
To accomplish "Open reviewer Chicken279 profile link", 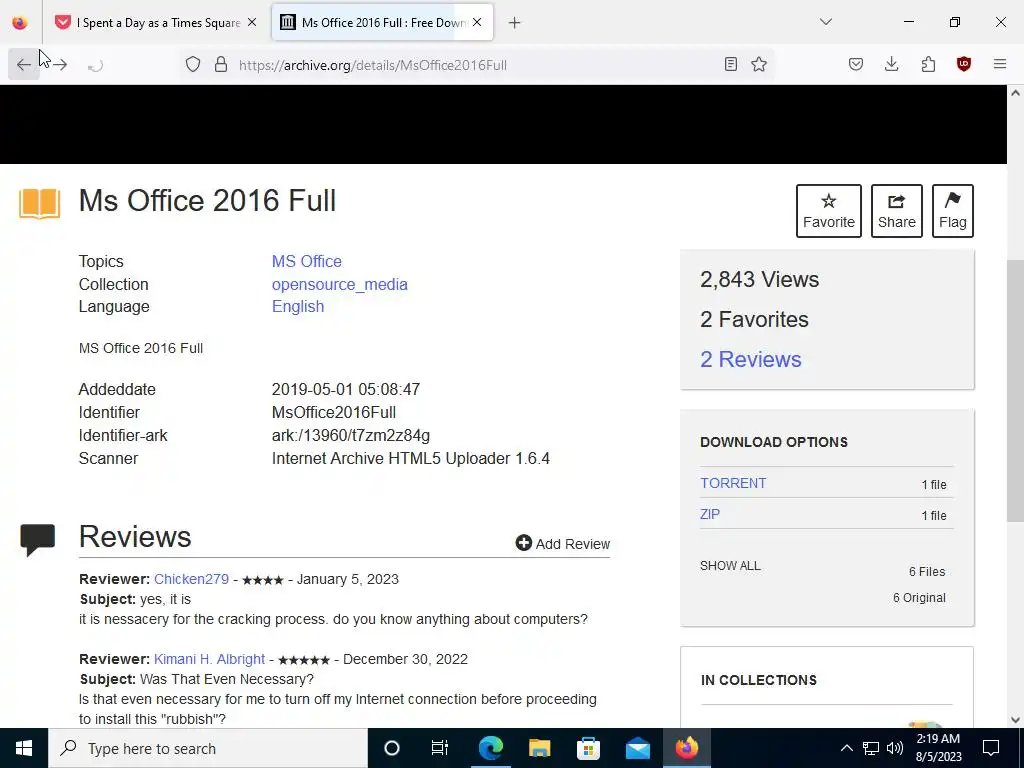I will click(x=191, y=579).
